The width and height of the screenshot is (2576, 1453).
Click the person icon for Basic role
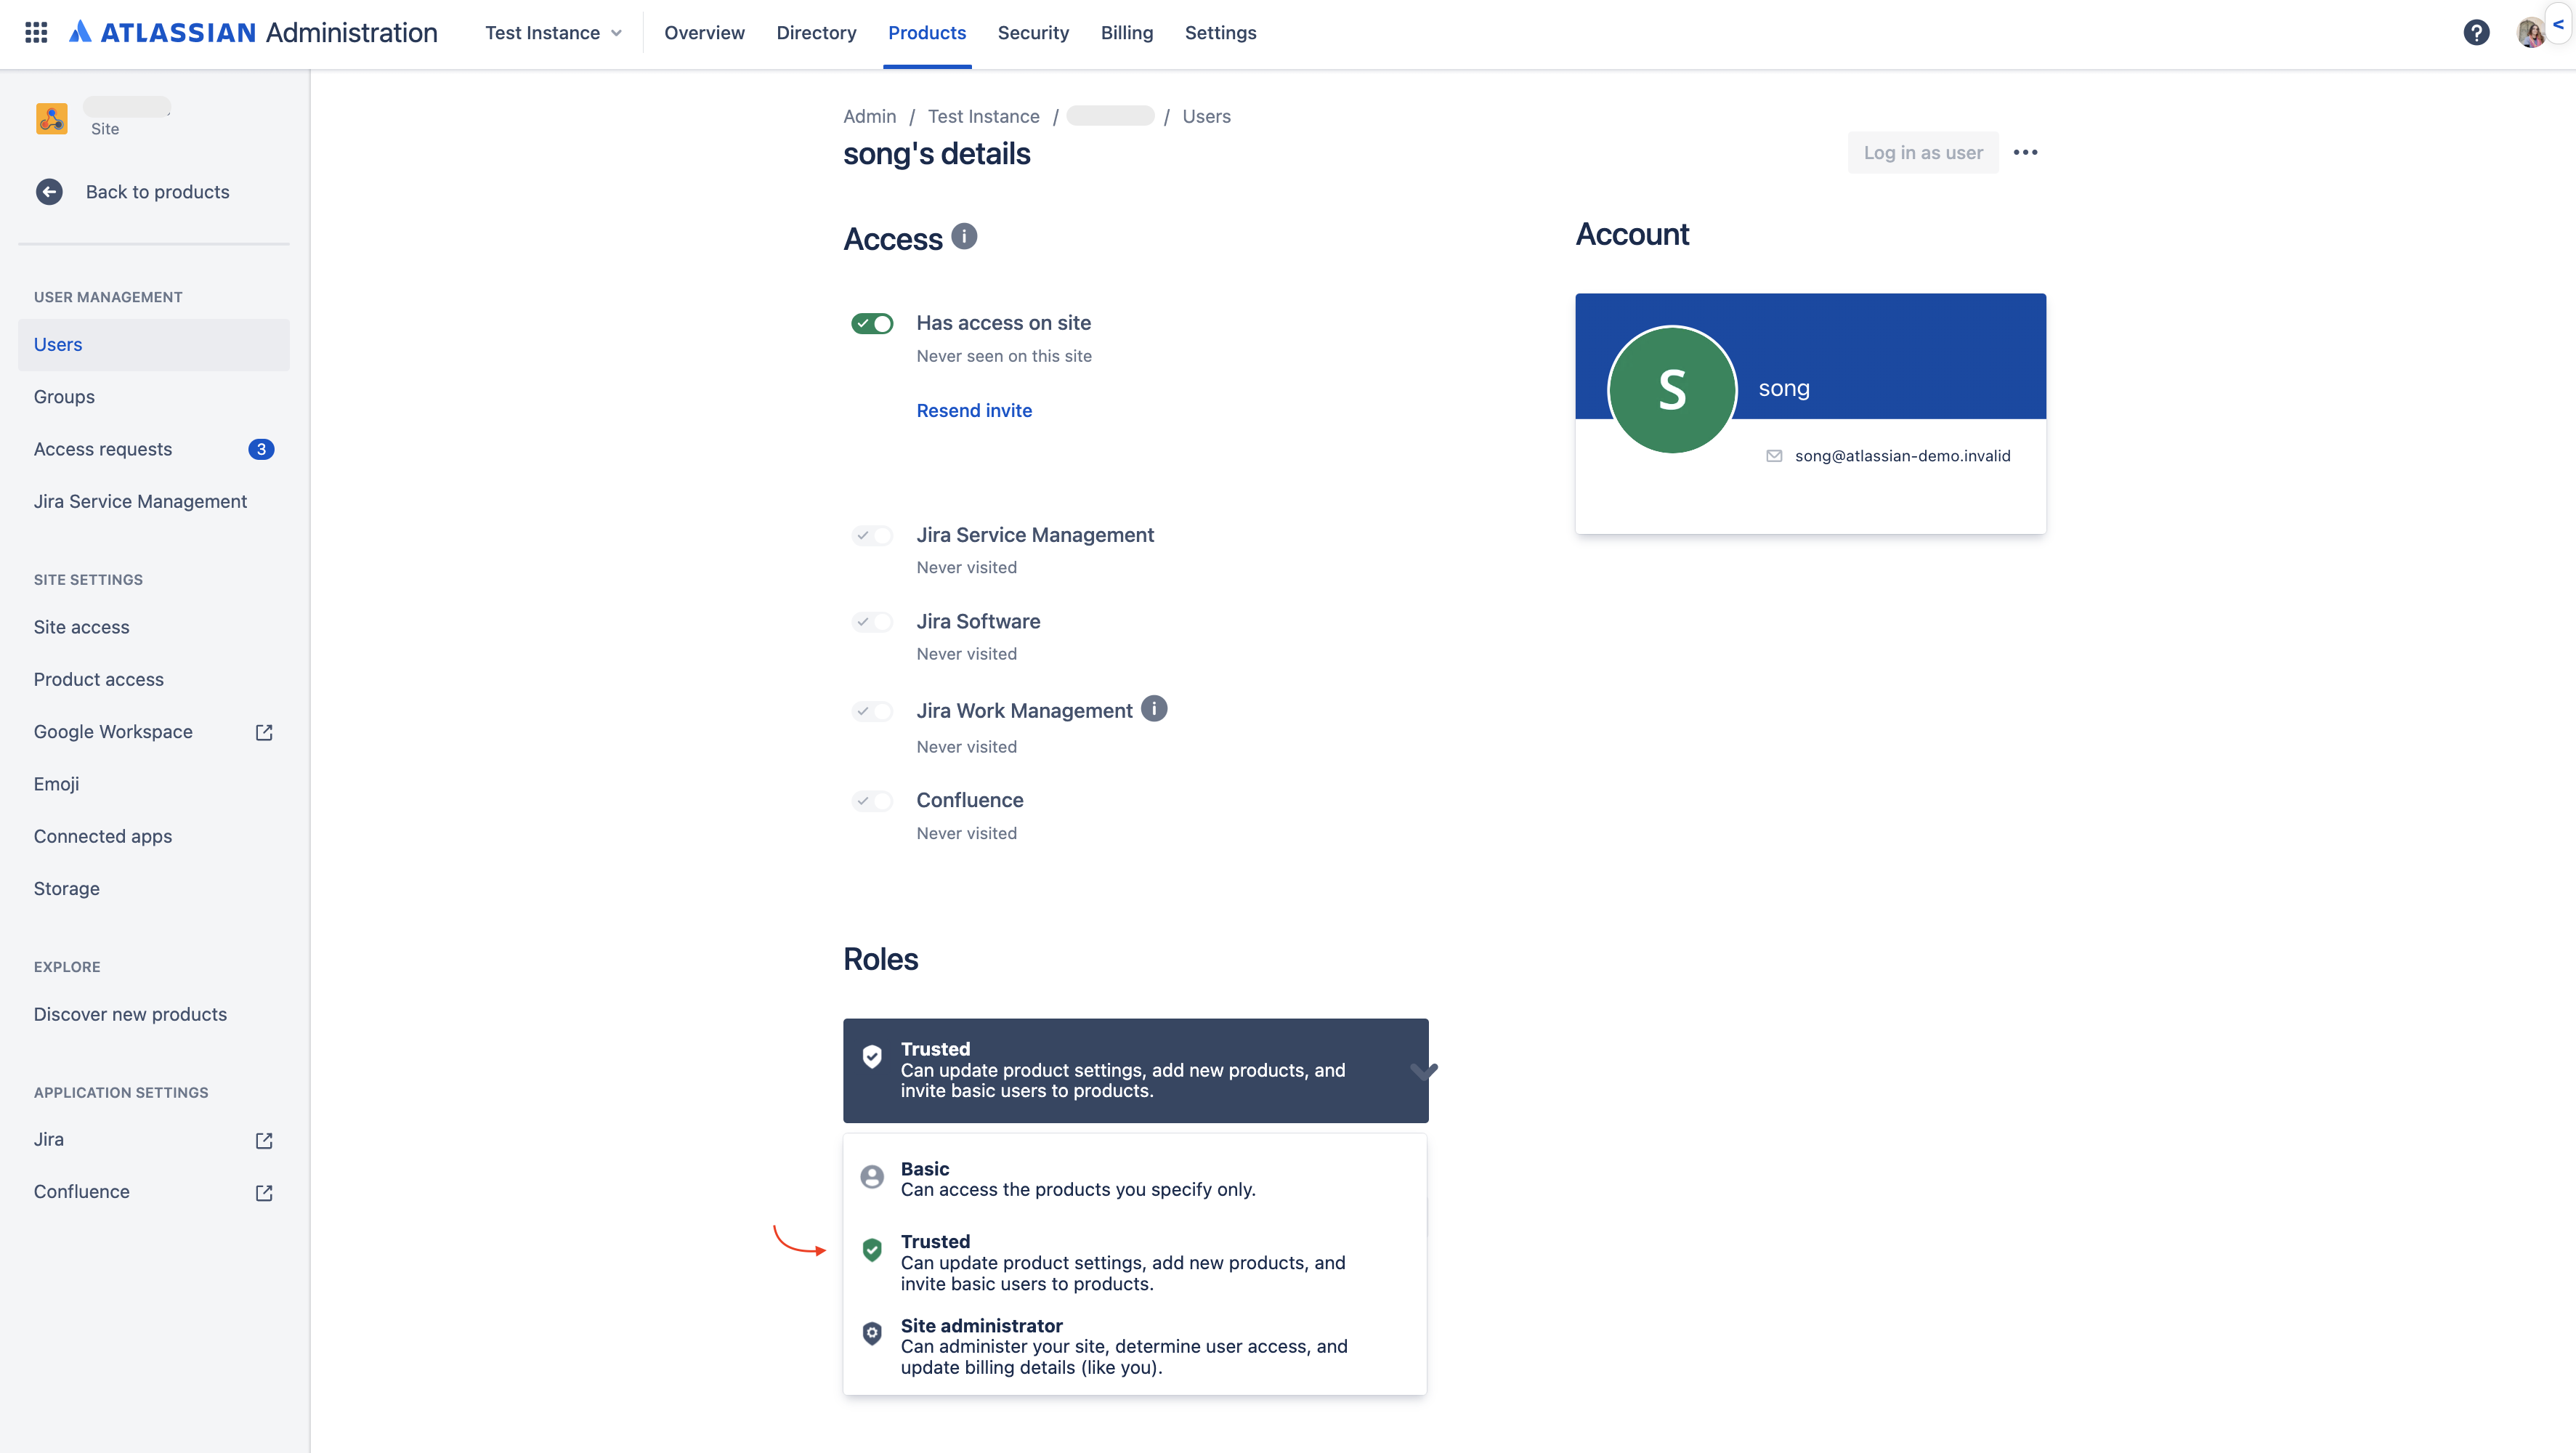pyautogui.click(x=872, y=1177)
